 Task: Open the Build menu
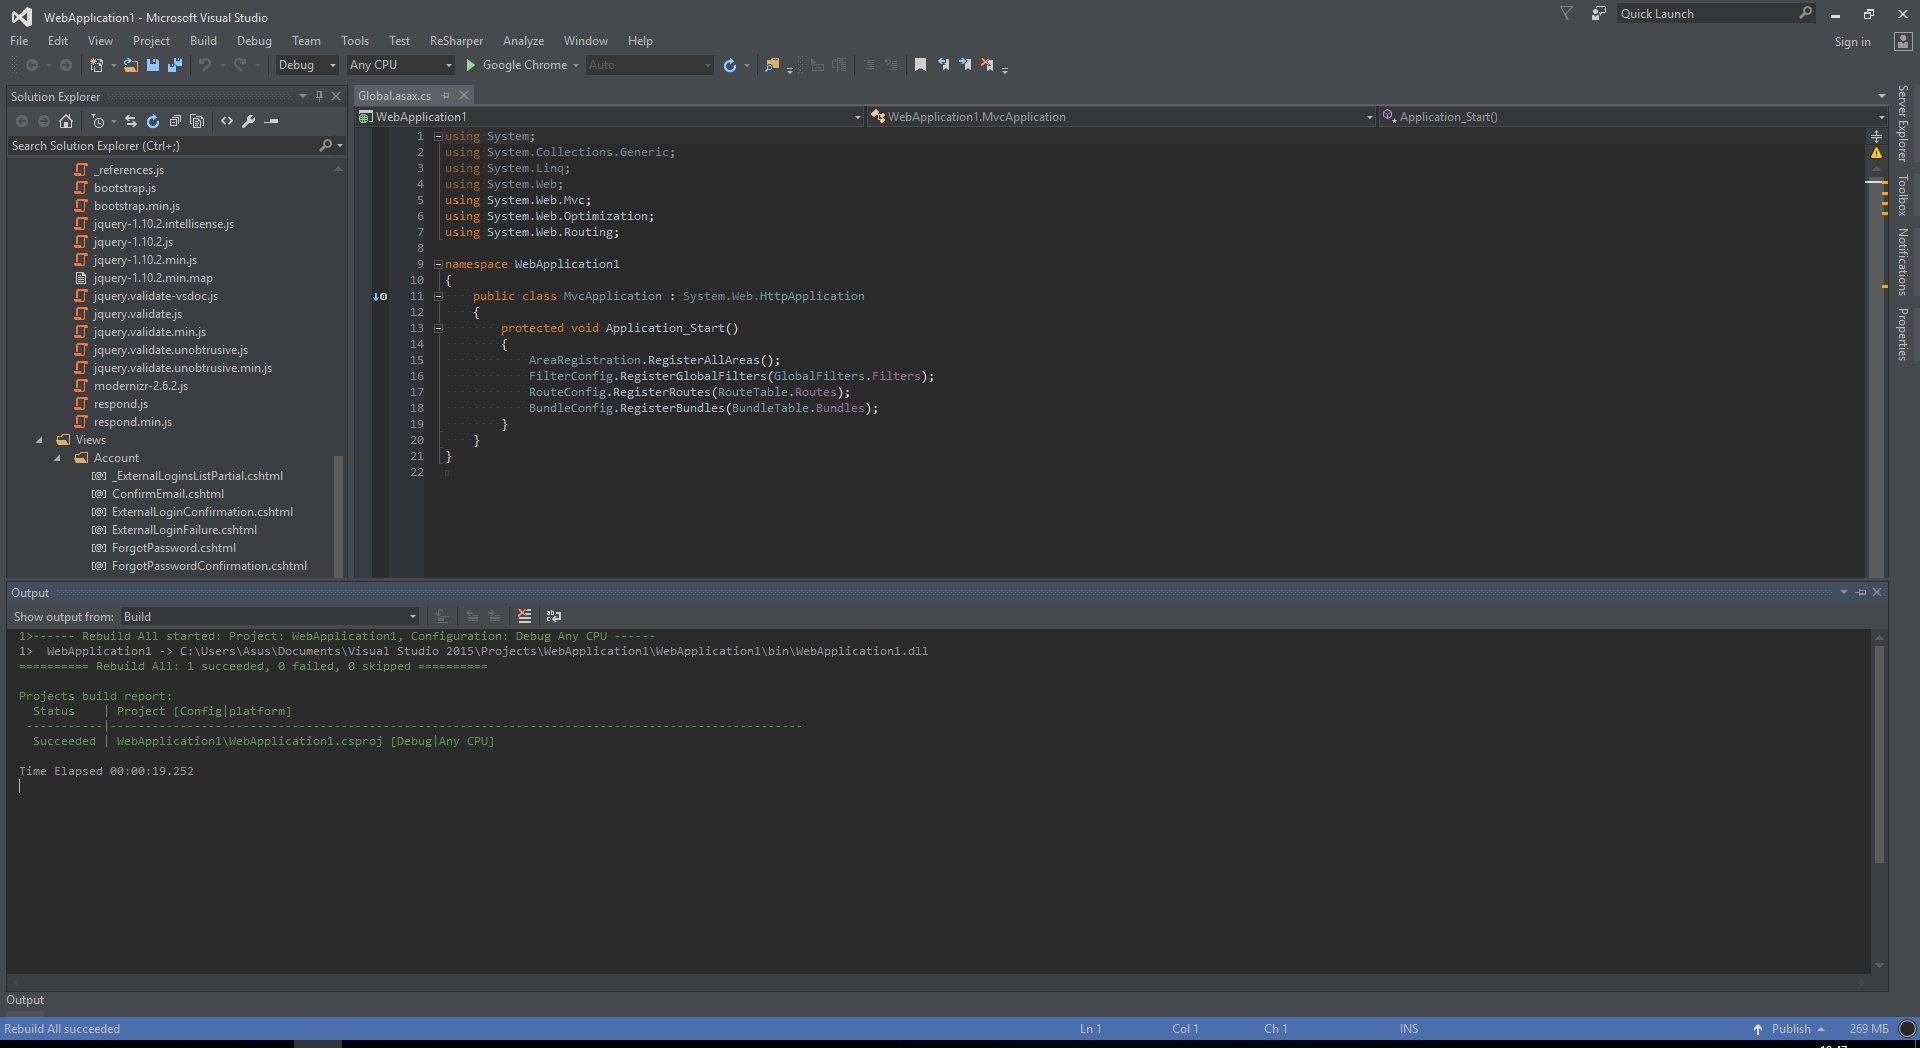[203, 41]
